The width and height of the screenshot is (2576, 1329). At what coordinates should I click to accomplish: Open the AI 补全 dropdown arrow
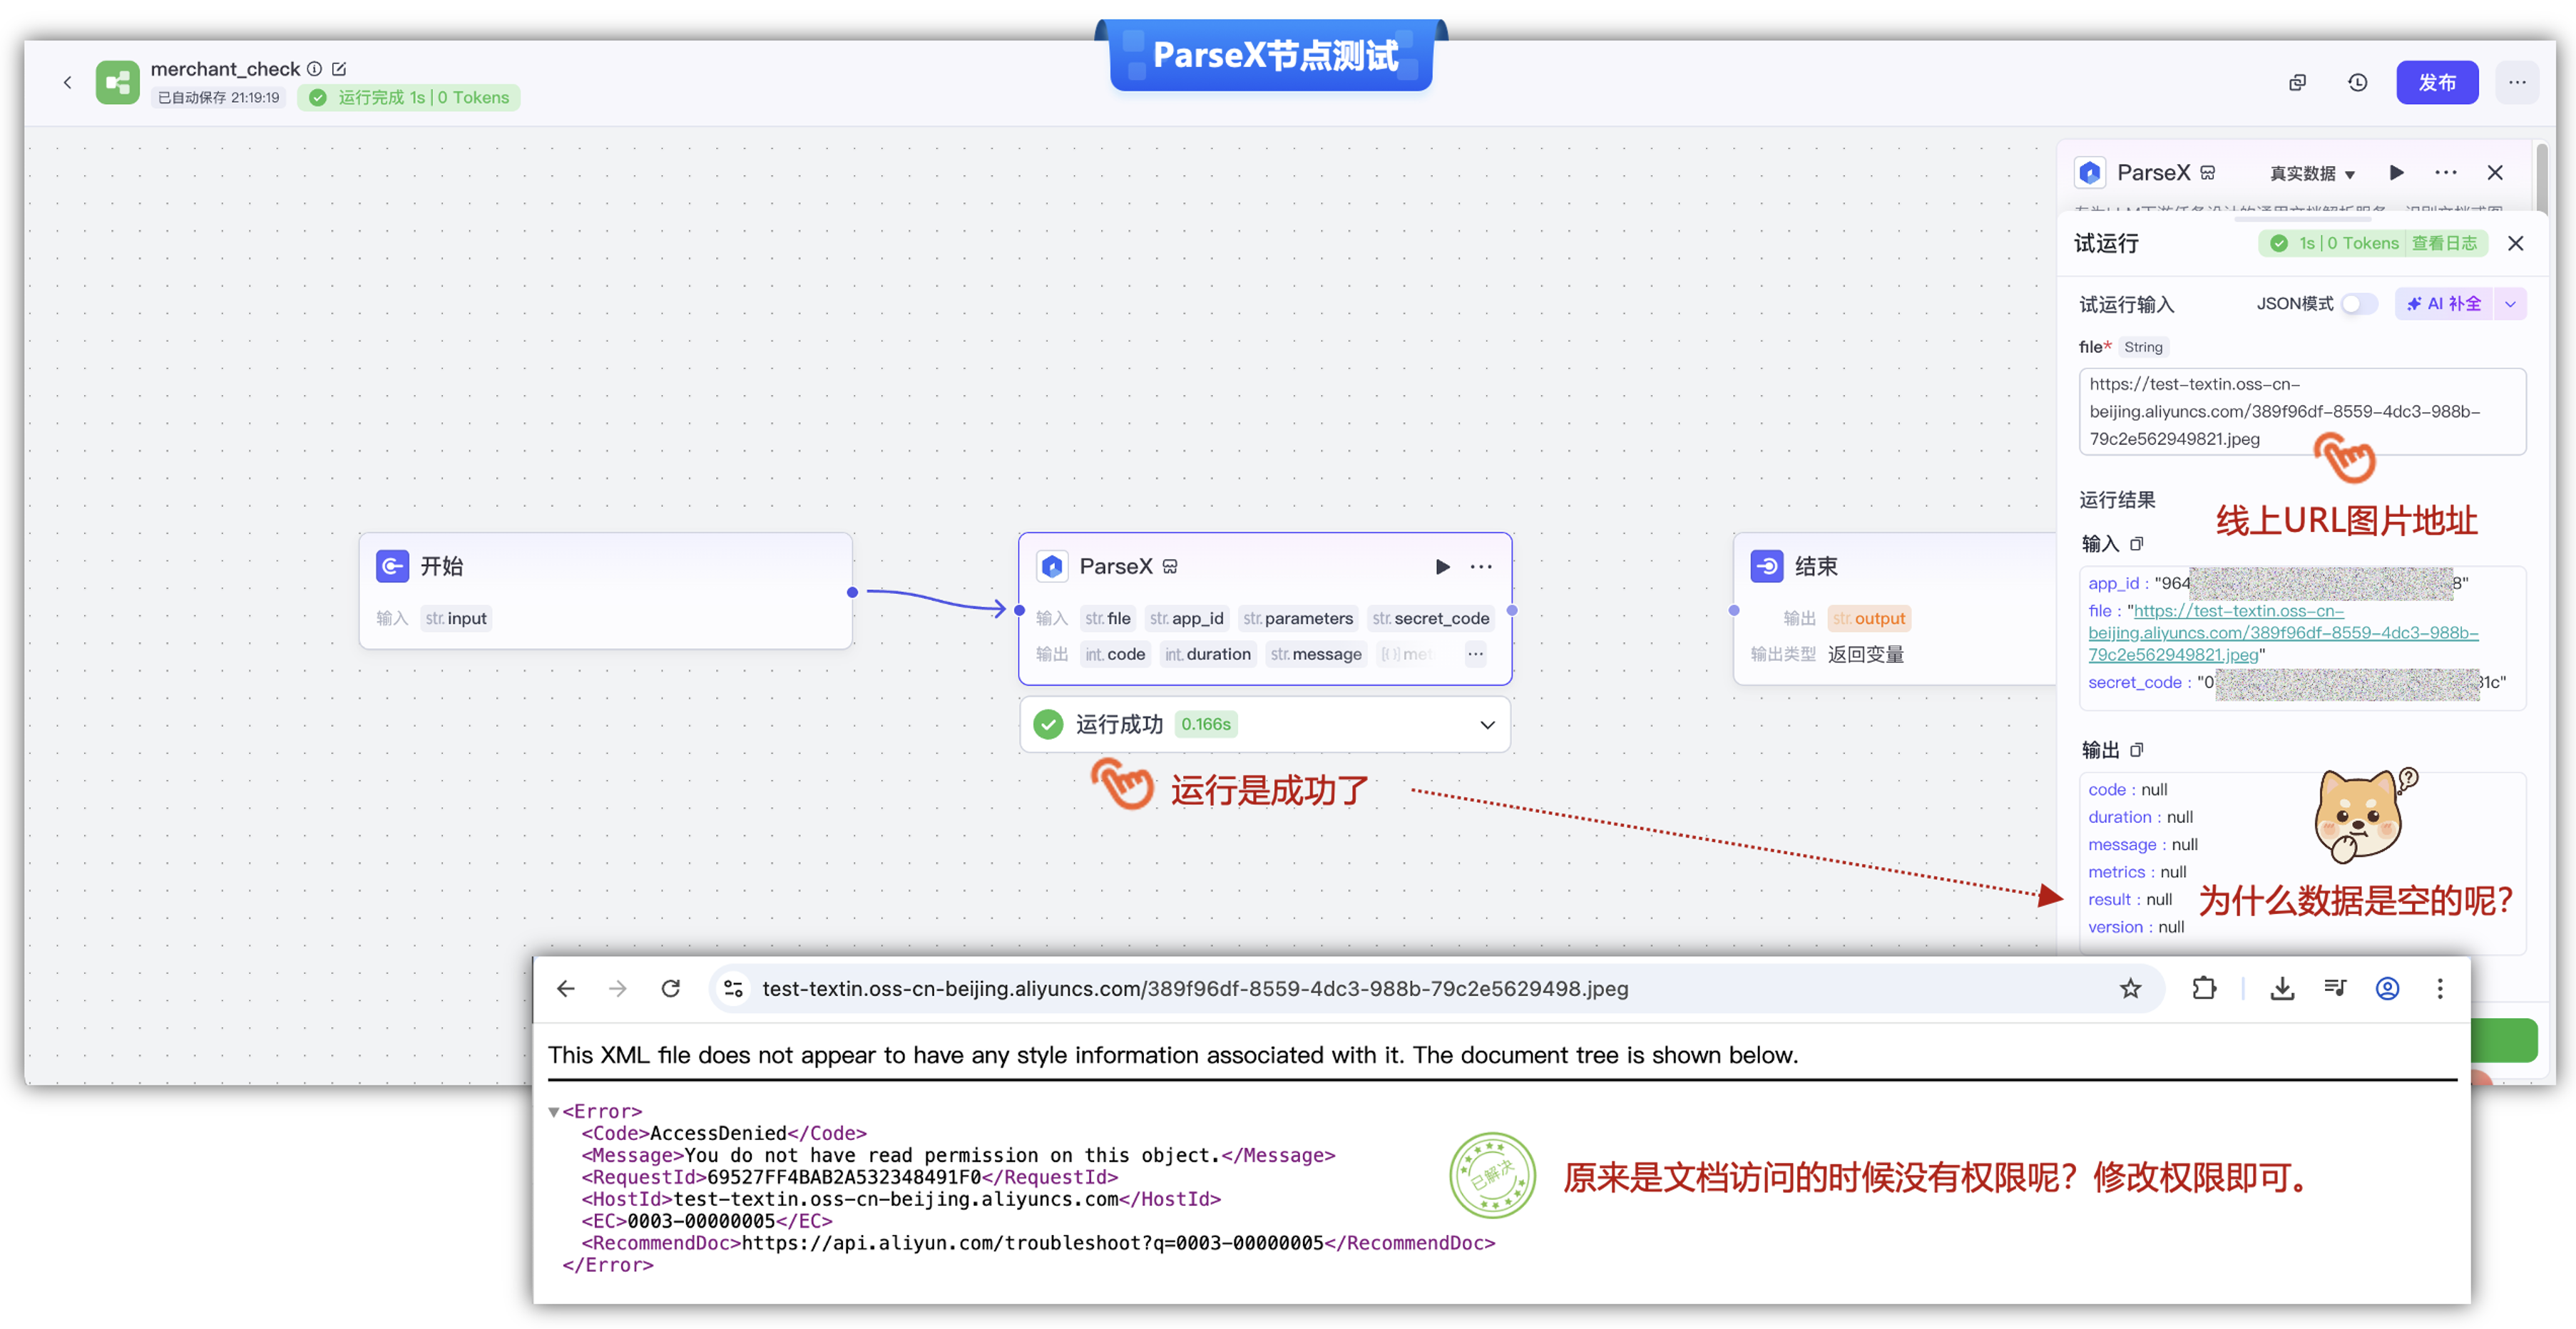coord(2510,304)
